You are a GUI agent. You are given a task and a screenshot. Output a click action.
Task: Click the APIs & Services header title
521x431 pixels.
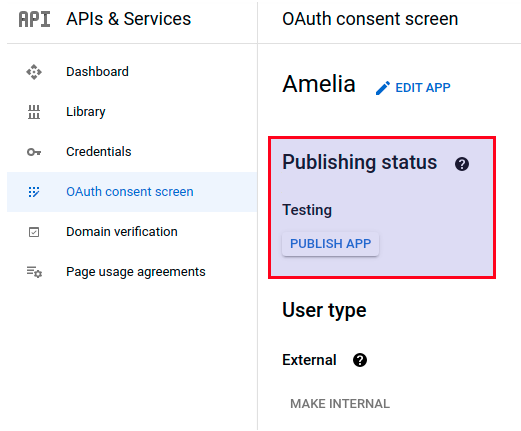tap(129, 19)
